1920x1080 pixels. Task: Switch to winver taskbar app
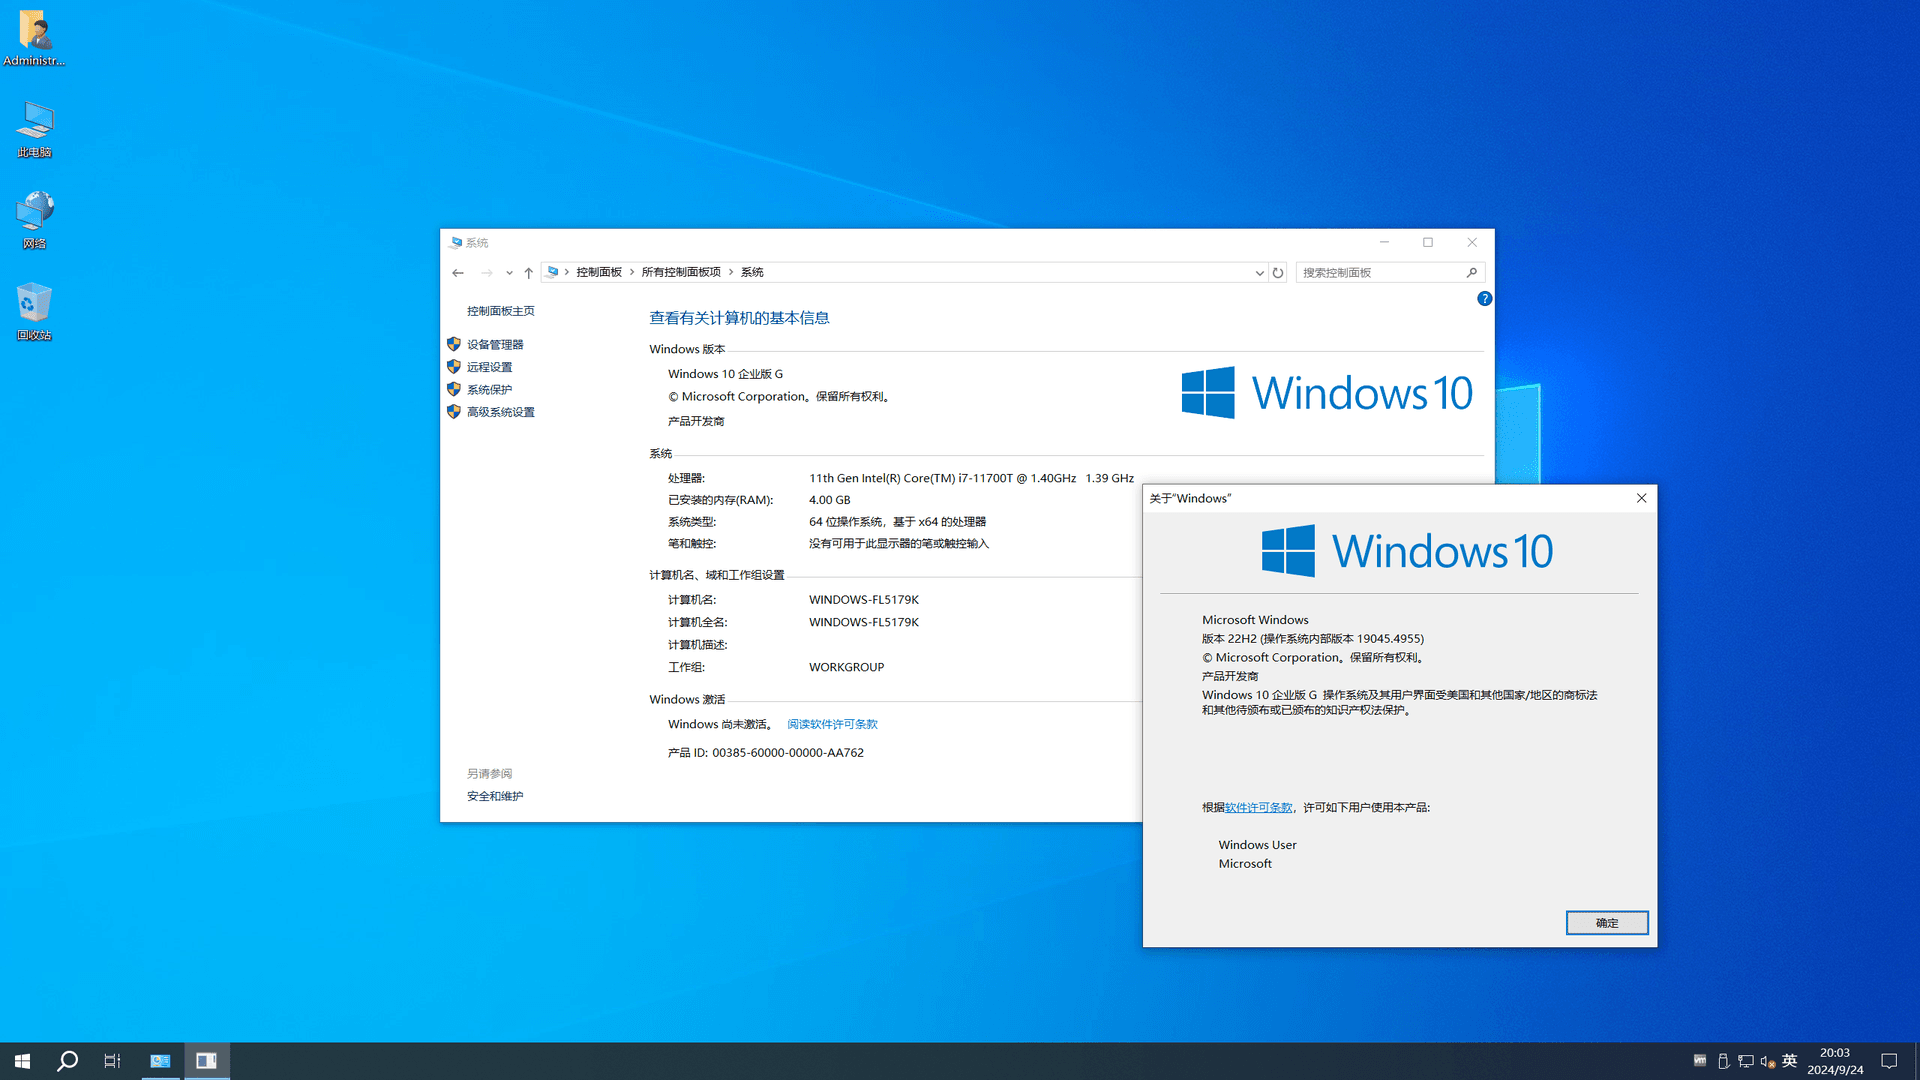pyautogui.click(x=206, y=1061)
